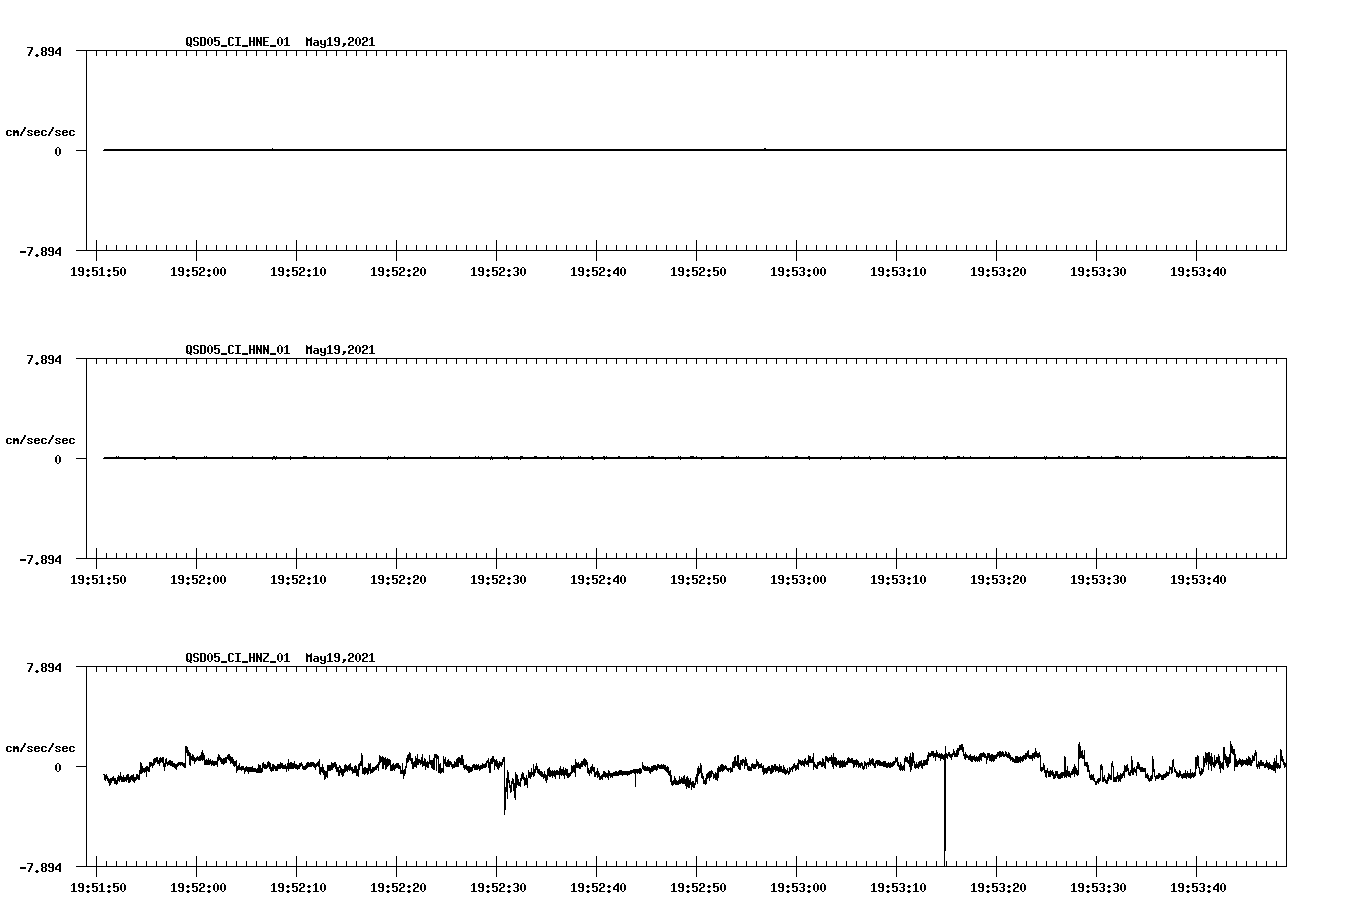The width and height of the screenshot is (1358, 924).
Task: Click the cm/sec/sec axis label on HNE plot
Action: tap(41, 131)
